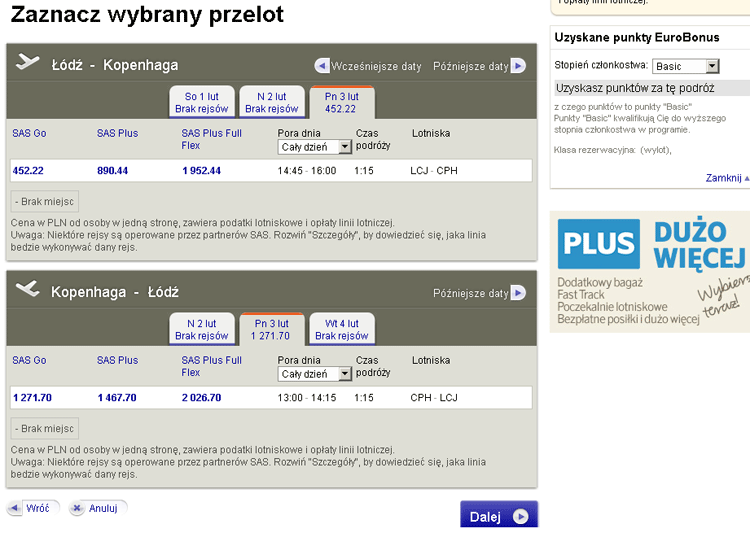Click the PLUS Dużo Więcej advertisement banner
This screenshot has height=533, width=750.
coord(650,272)
